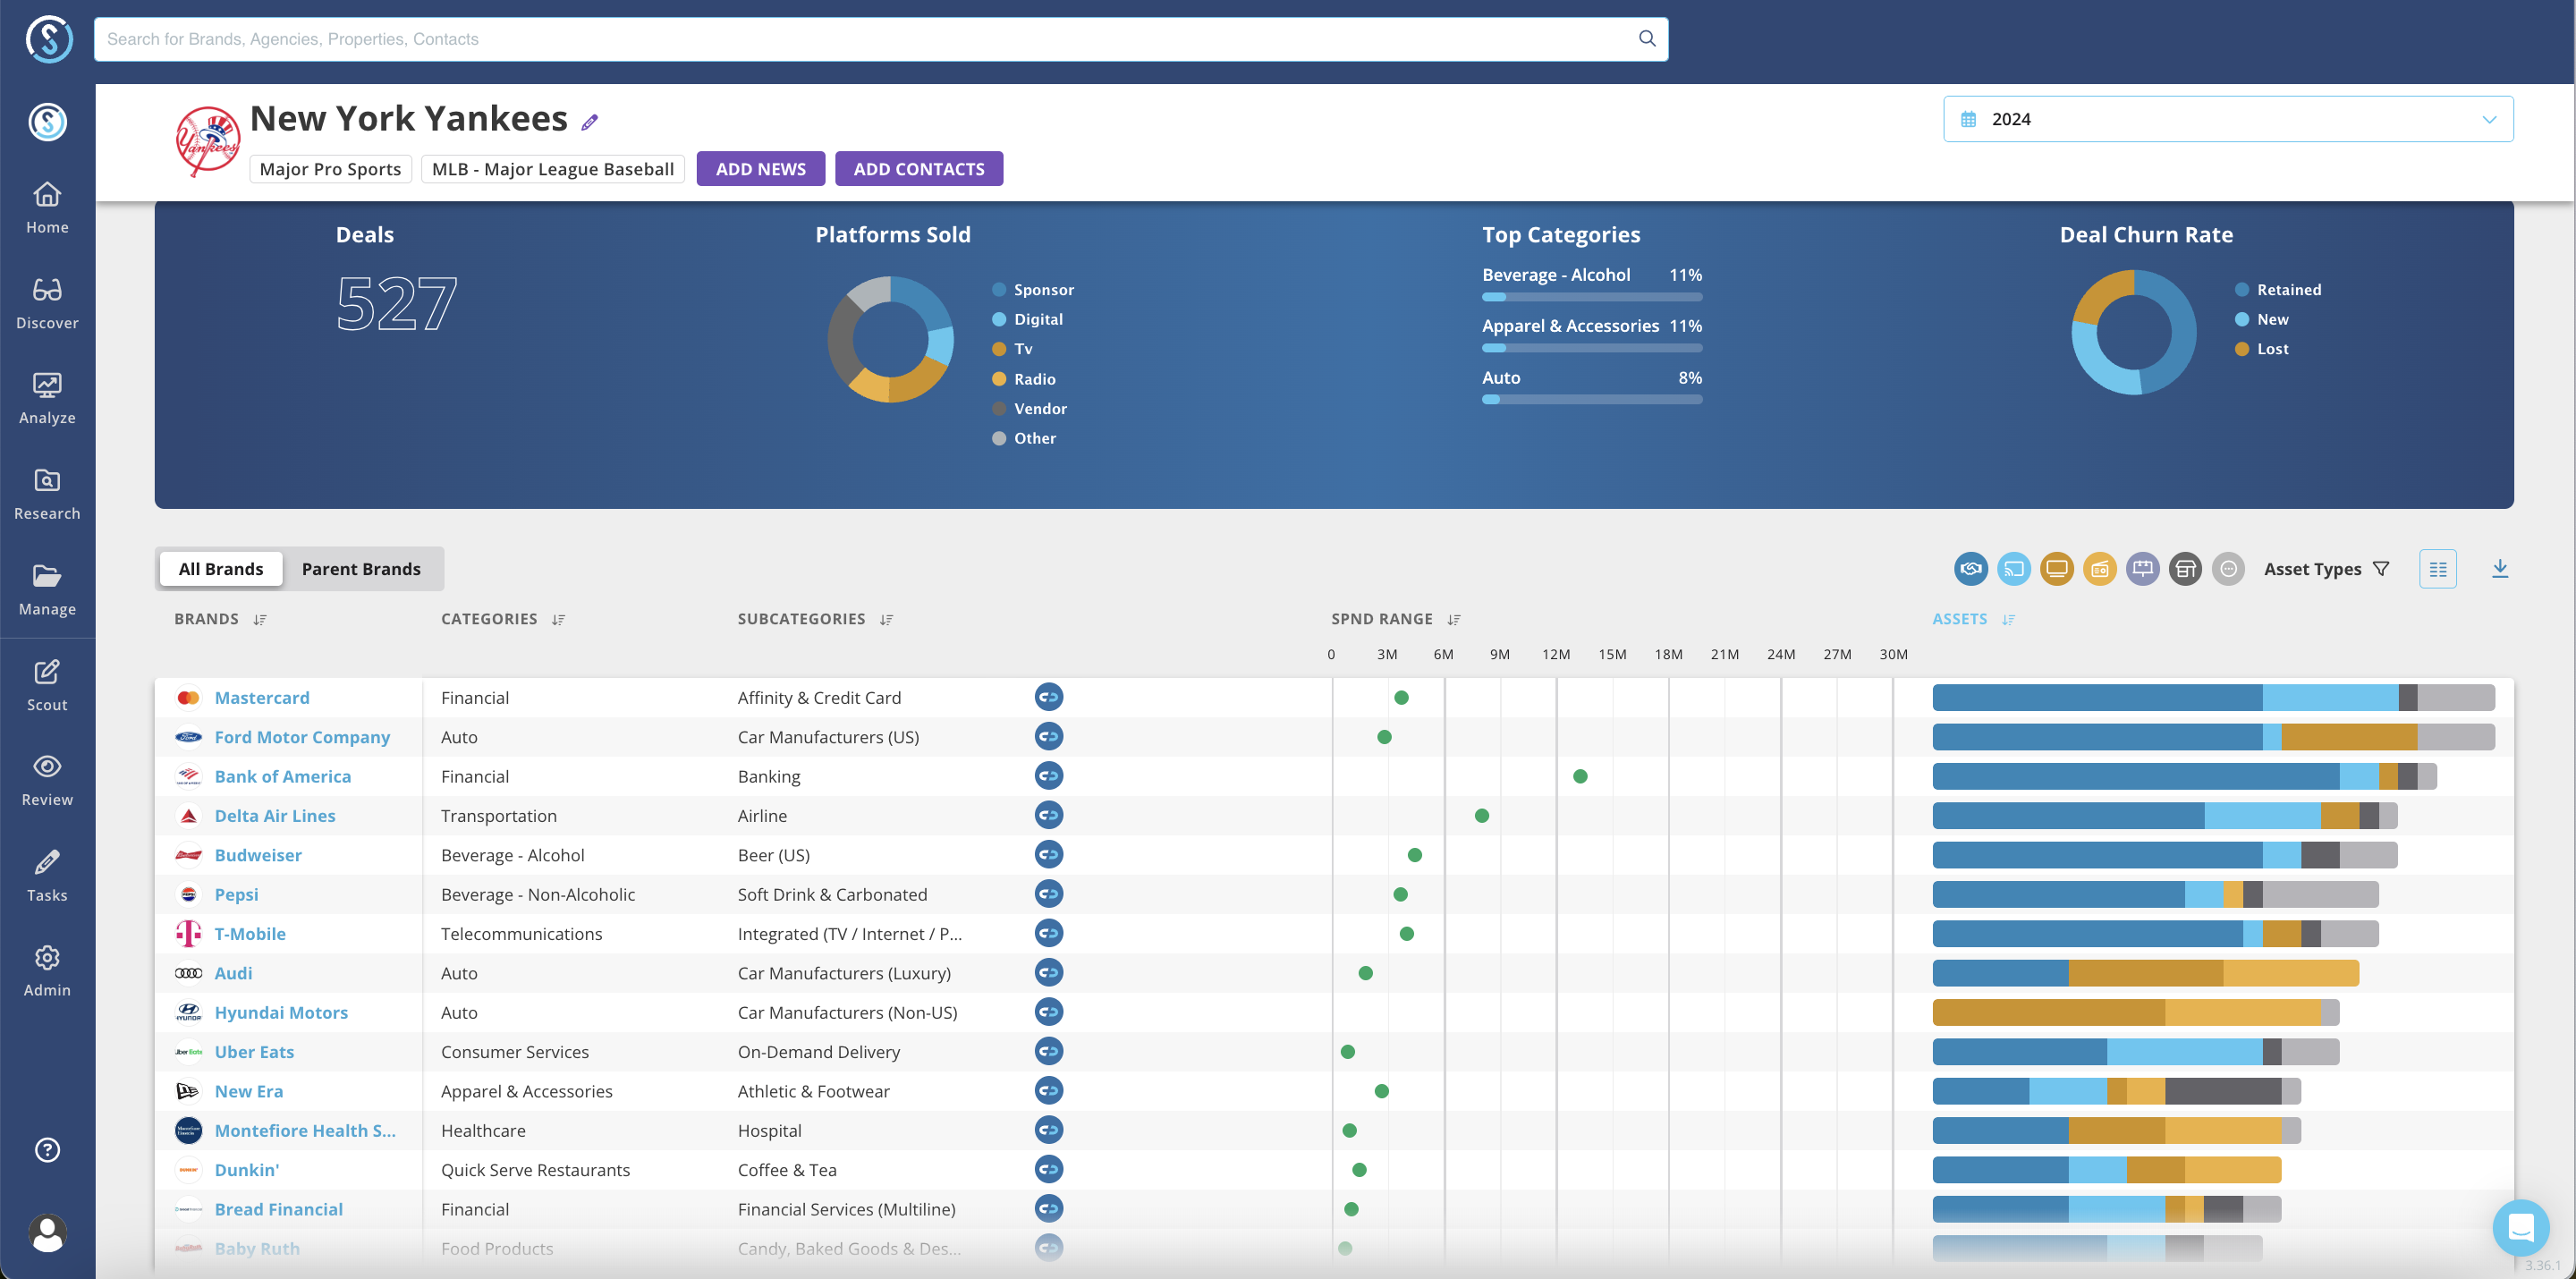This screenshot has width=2576, height=1279.
Task: Toggle Sponsor in Platforms Sold legend
Action: click(1033, 290)
